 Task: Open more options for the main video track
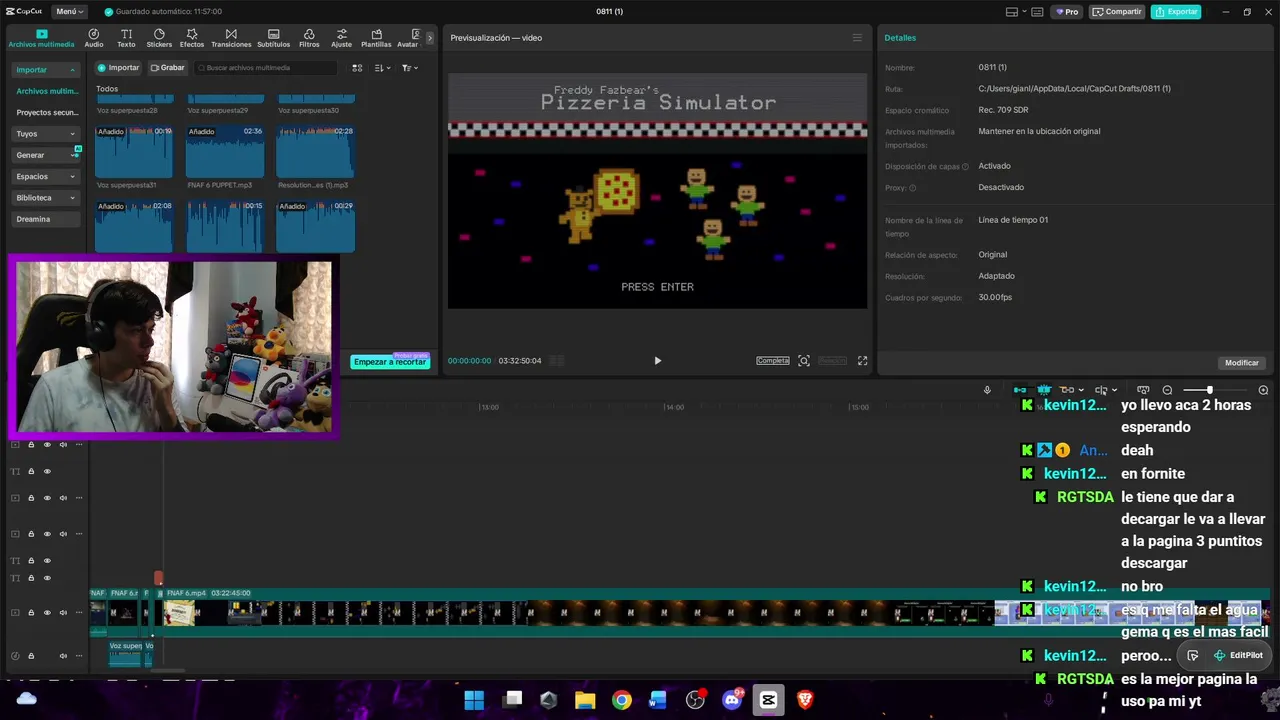(x=79, y=613)
